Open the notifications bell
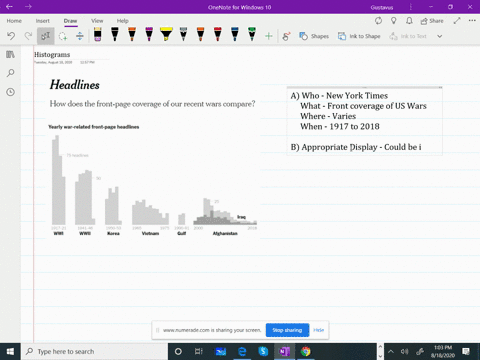This screenshot has width=480, height=360. click(409, 21)
